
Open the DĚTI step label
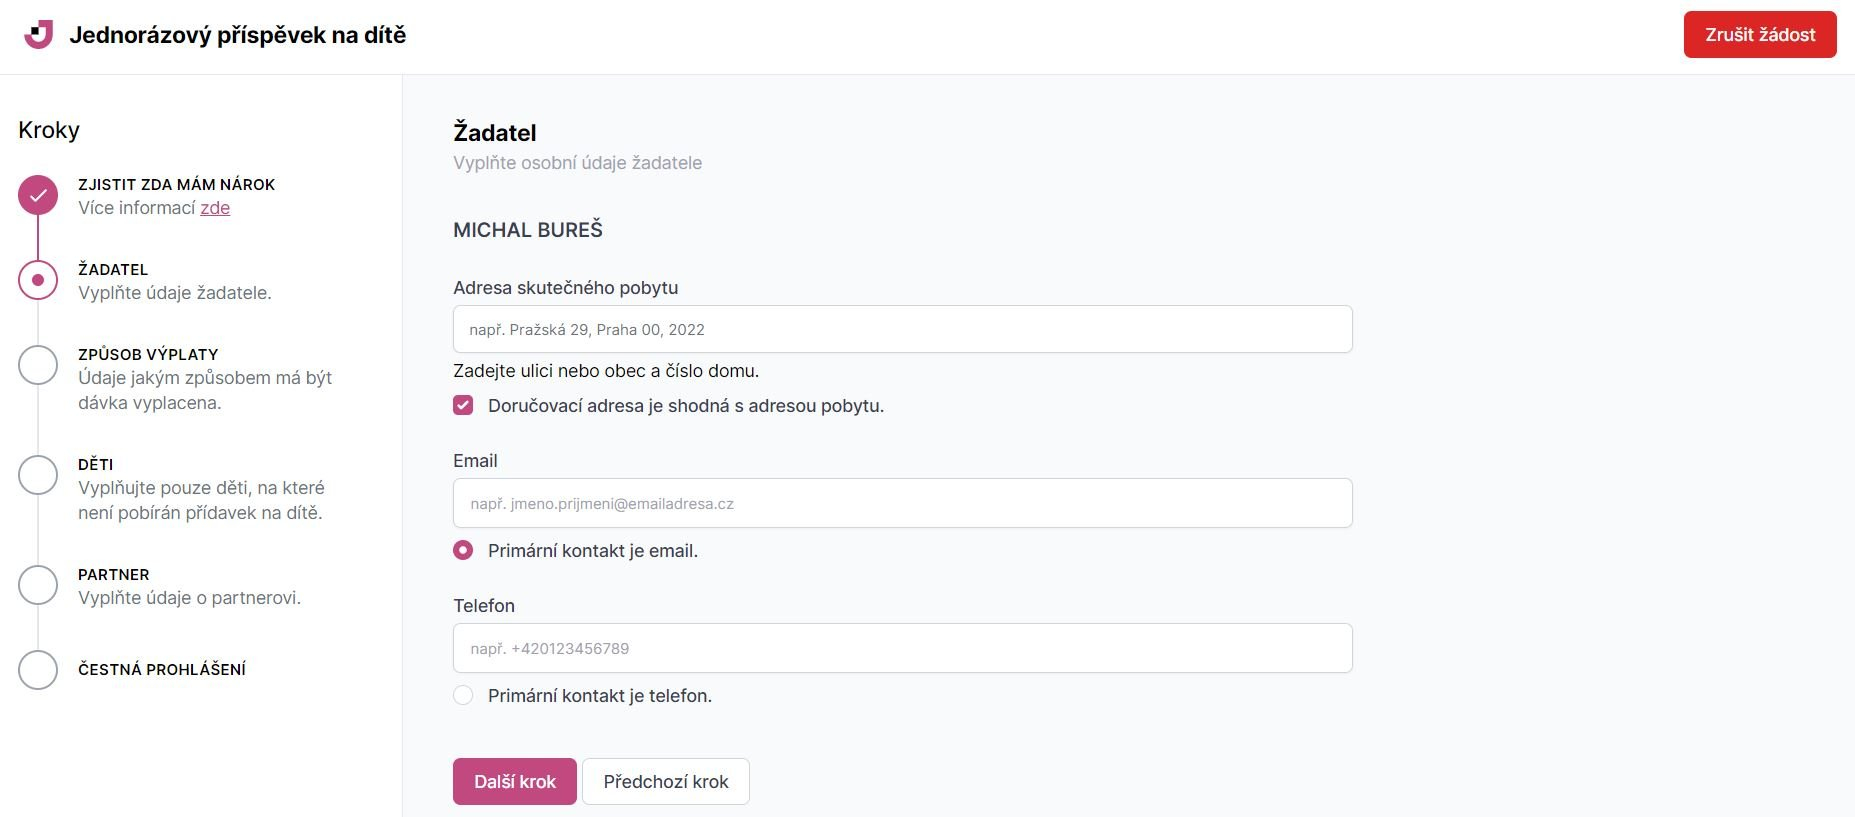96,465
